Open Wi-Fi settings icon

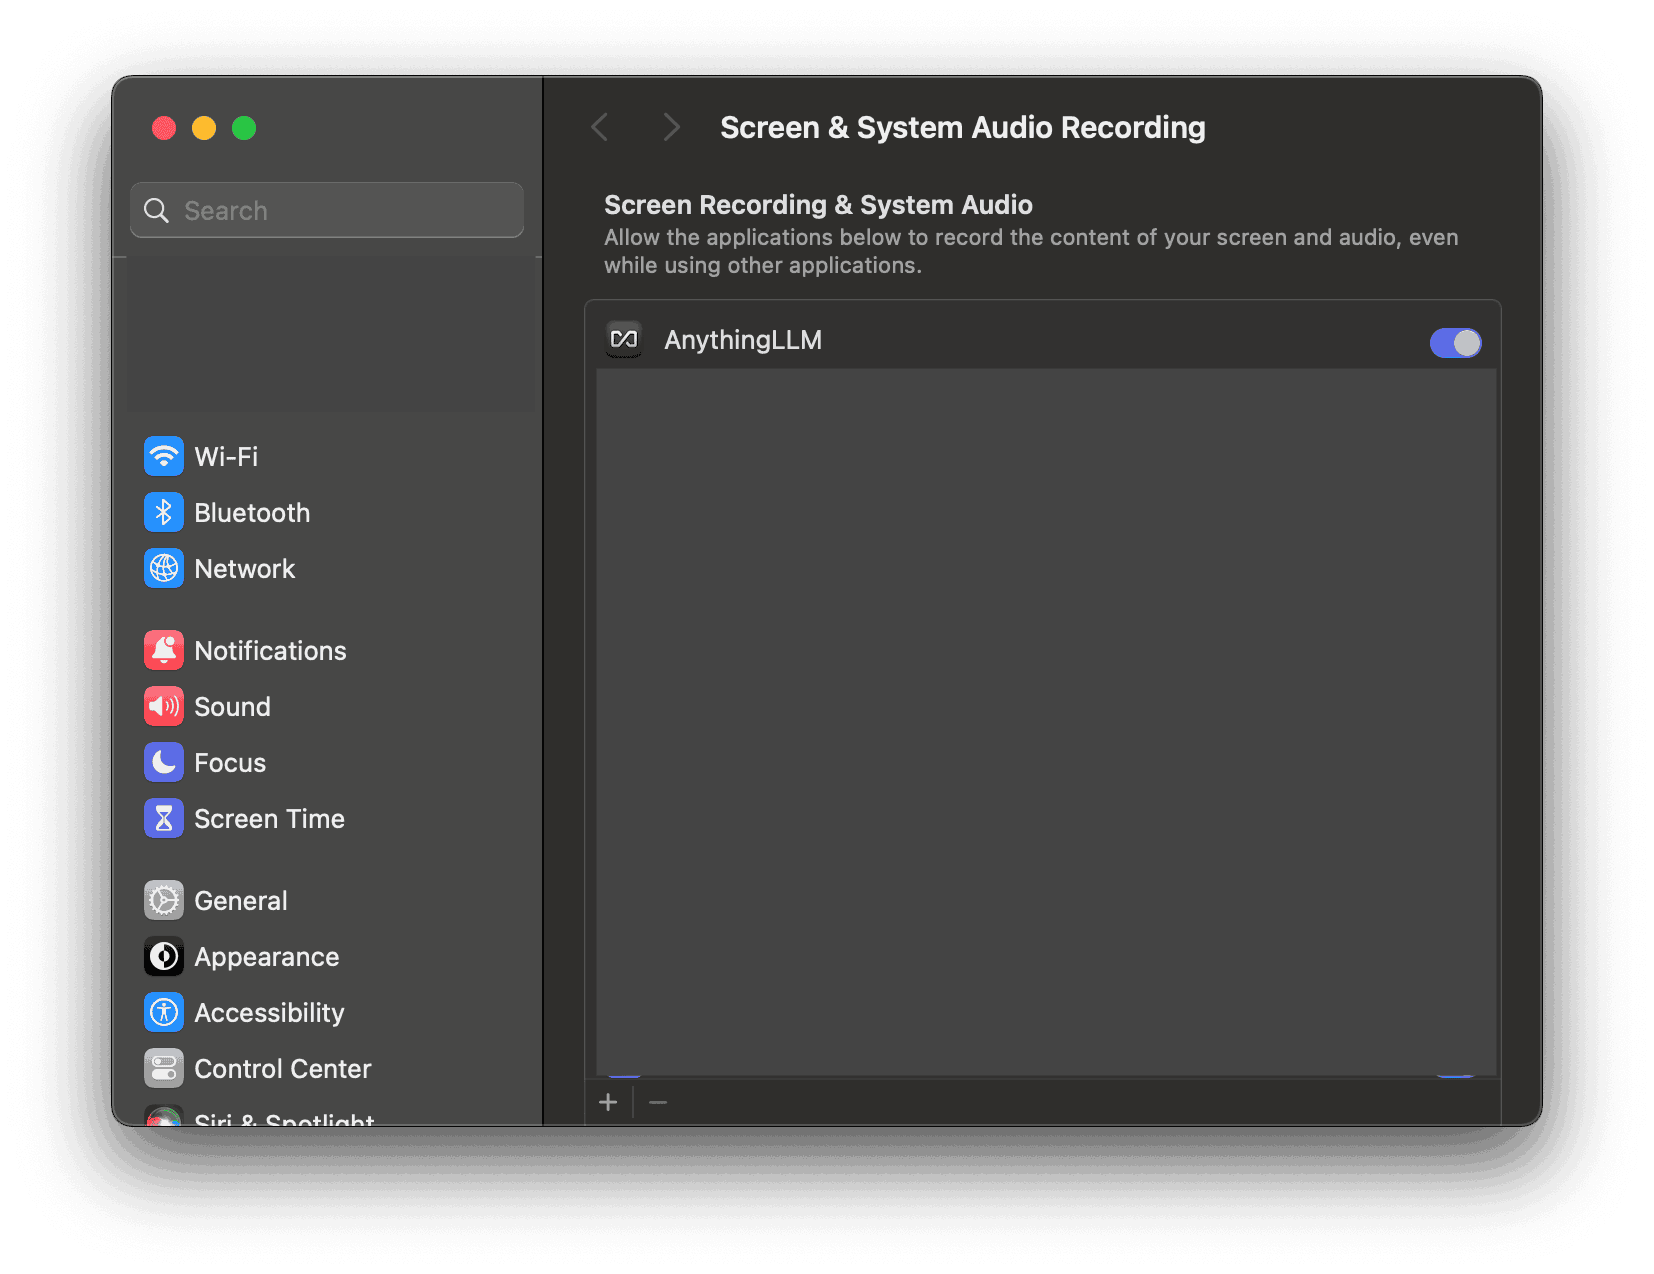tap(164, 457)
